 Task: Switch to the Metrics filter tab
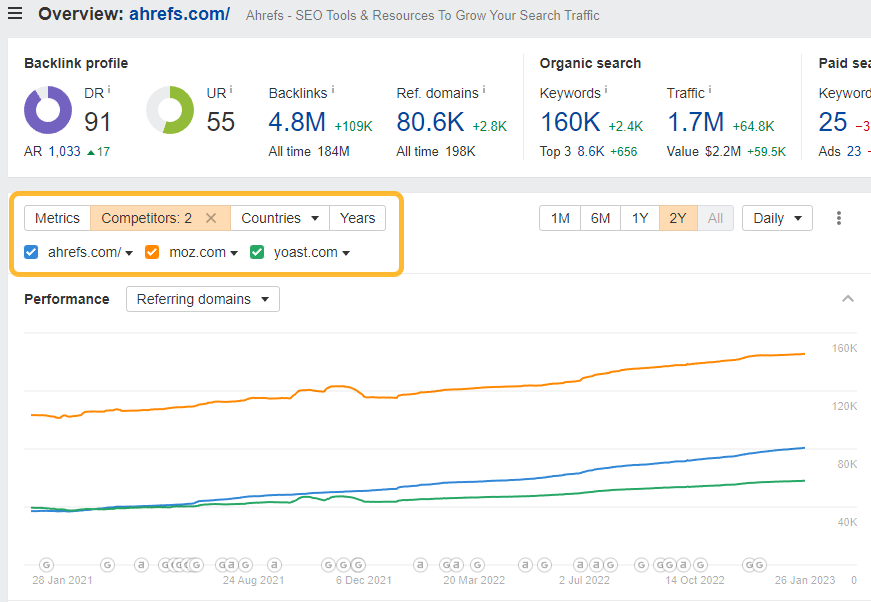tap(57, 217)
